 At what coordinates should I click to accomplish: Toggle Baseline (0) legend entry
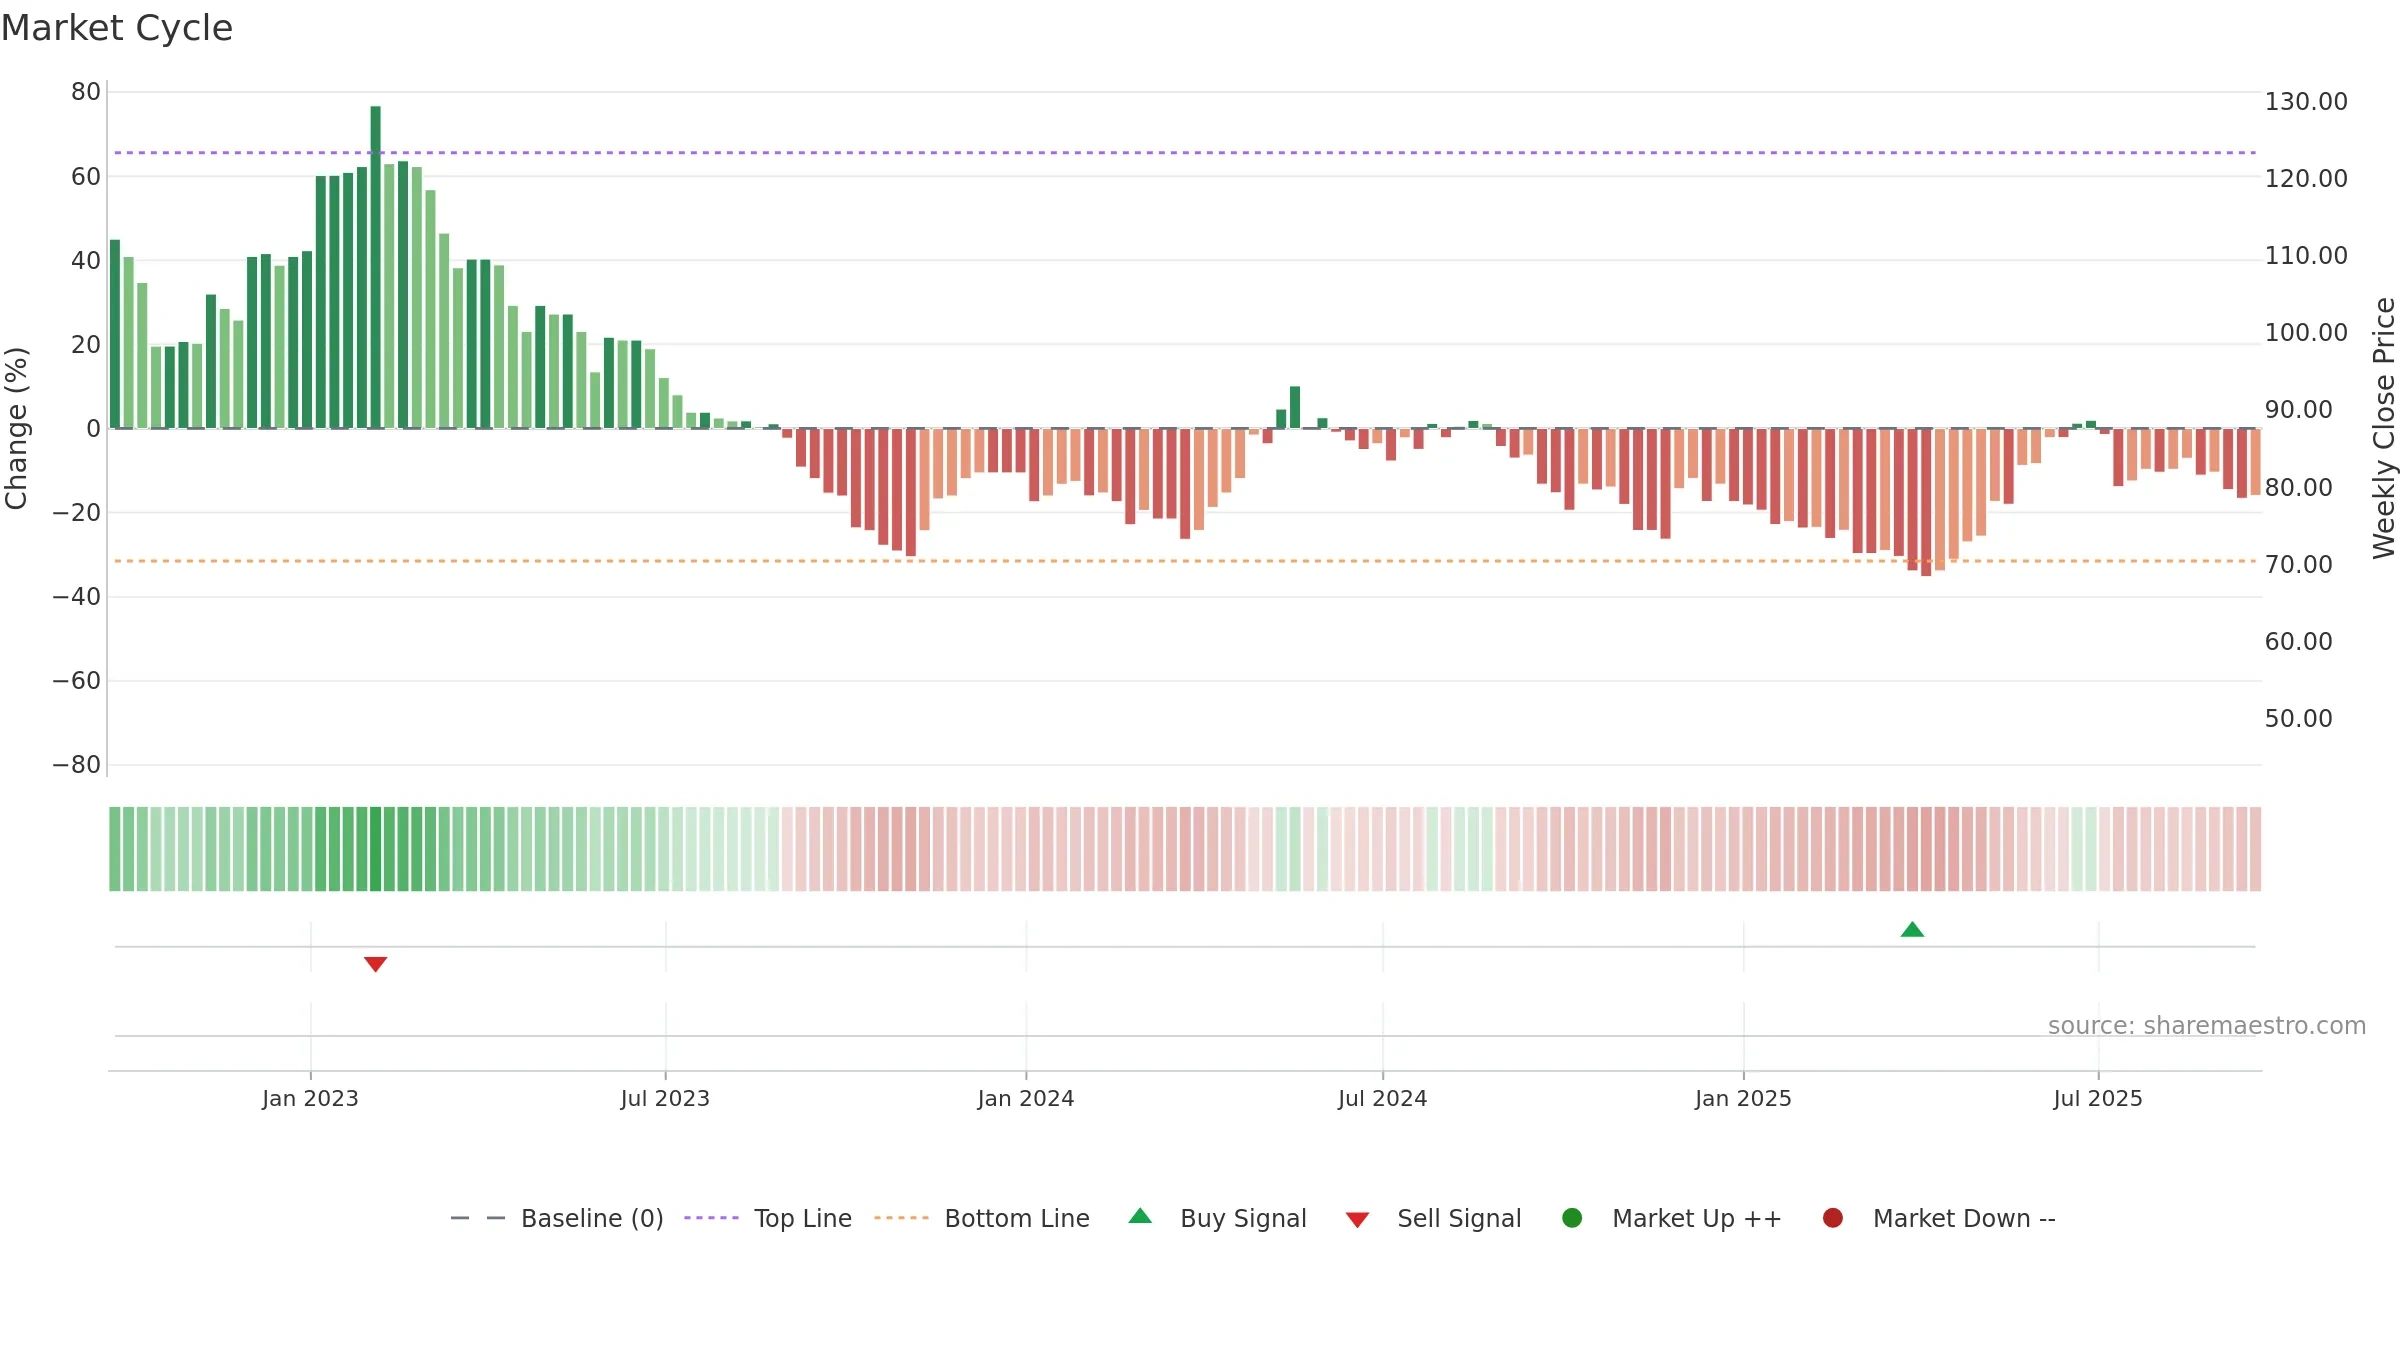tap(557, 1218)
